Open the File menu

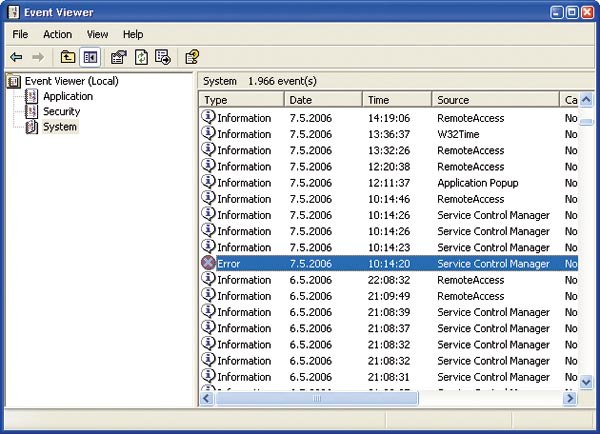click(x=20, y=34)
